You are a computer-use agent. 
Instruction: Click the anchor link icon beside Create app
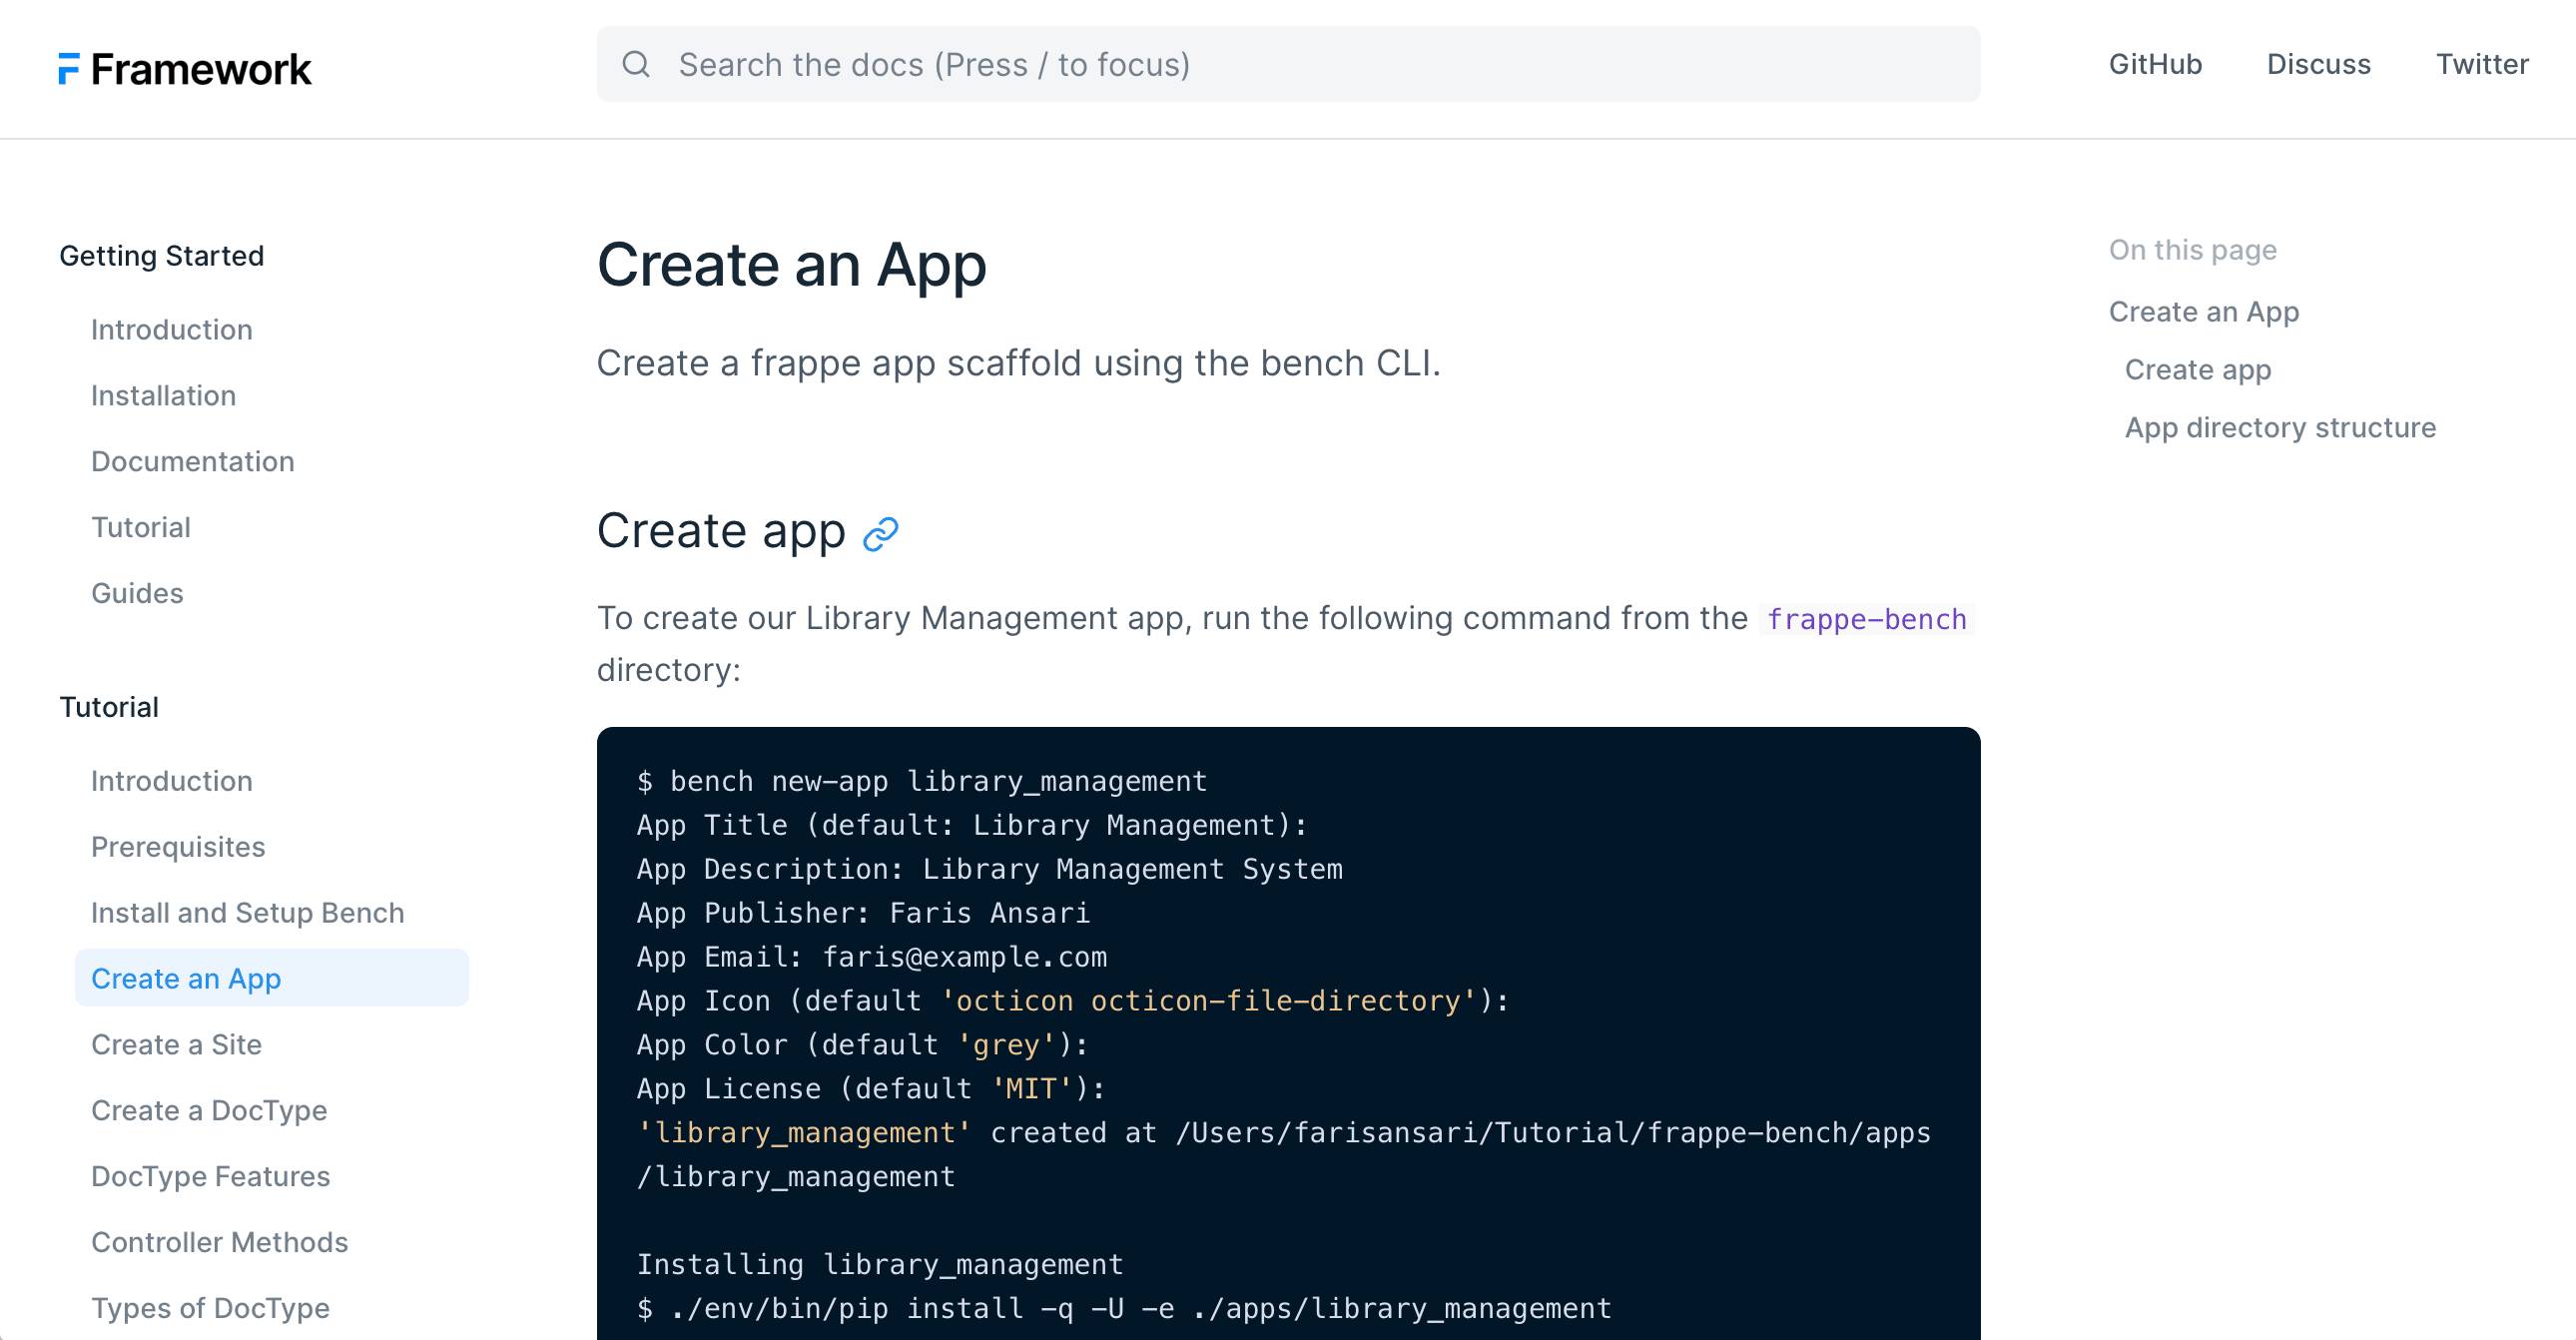(880, 534)
